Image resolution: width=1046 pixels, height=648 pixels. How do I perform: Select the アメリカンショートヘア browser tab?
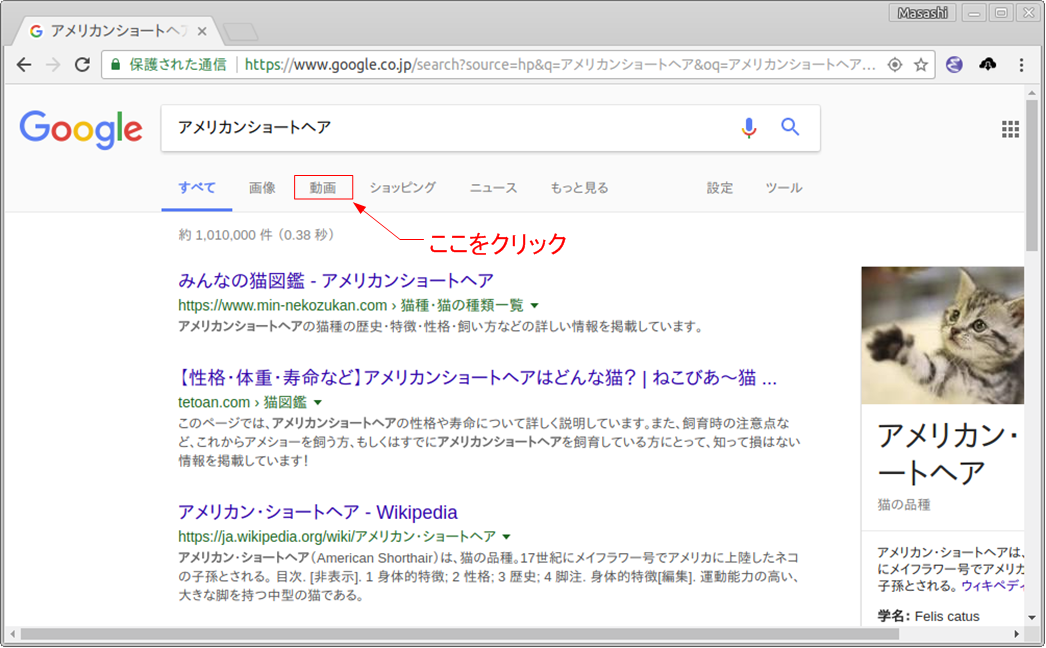119,31
